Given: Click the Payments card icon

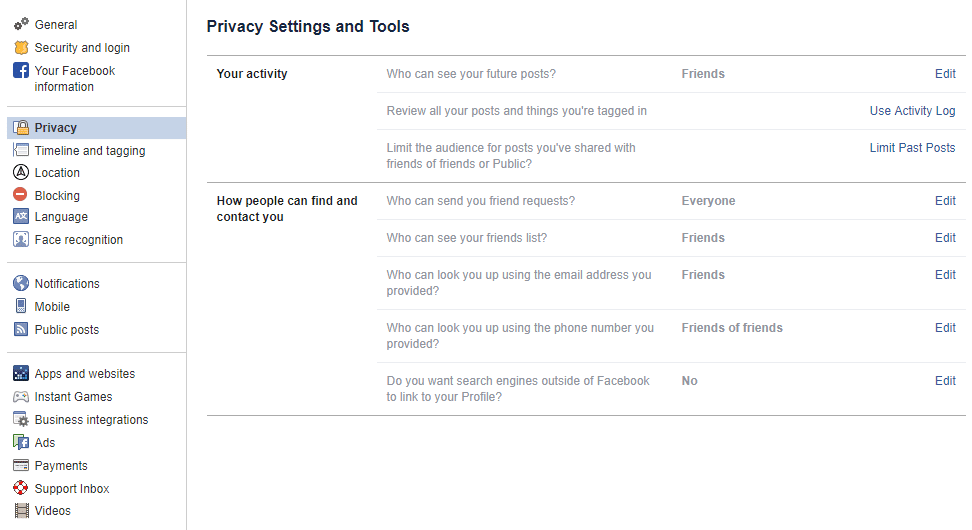Looking at the screenshot, I should (21, 466).
